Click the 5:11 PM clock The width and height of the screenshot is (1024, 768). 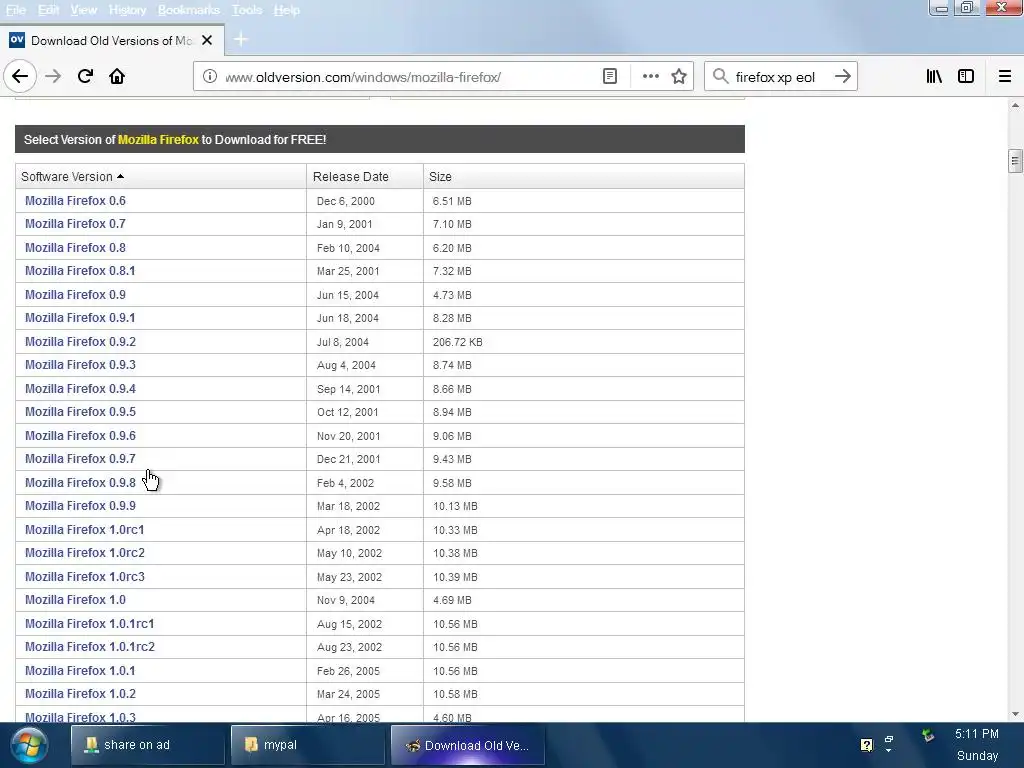[x=977, y=734]
